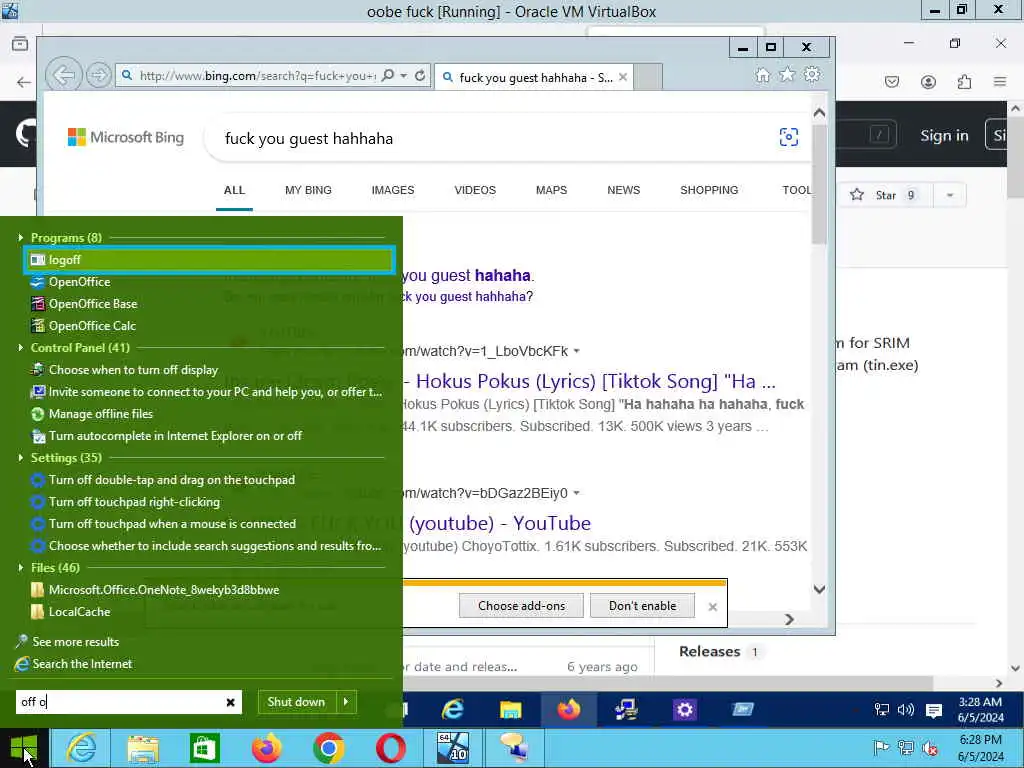Open Internet Explorer tools gear
The width and height of the screenshot is (1024, 768).
click(x=812, y=74)
